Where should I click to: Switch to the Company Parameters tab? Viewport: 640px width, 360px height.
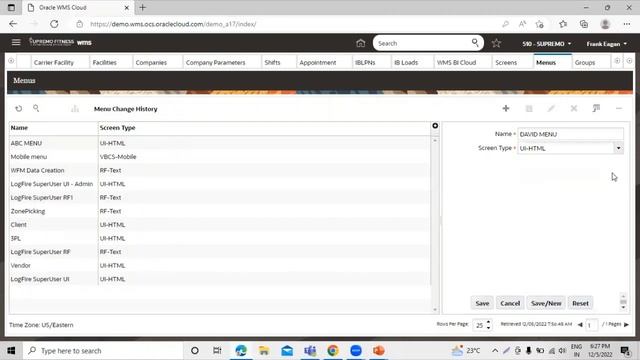[216, 62]
